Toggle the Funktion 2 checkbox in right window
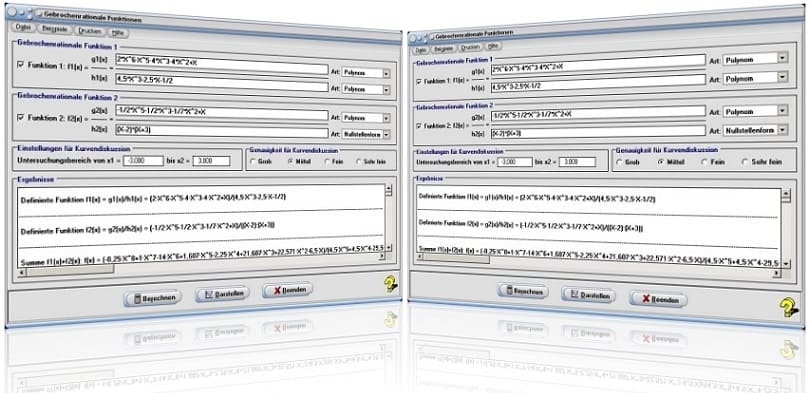The width and height of the screenshot is (810, 393). [418, 125]
